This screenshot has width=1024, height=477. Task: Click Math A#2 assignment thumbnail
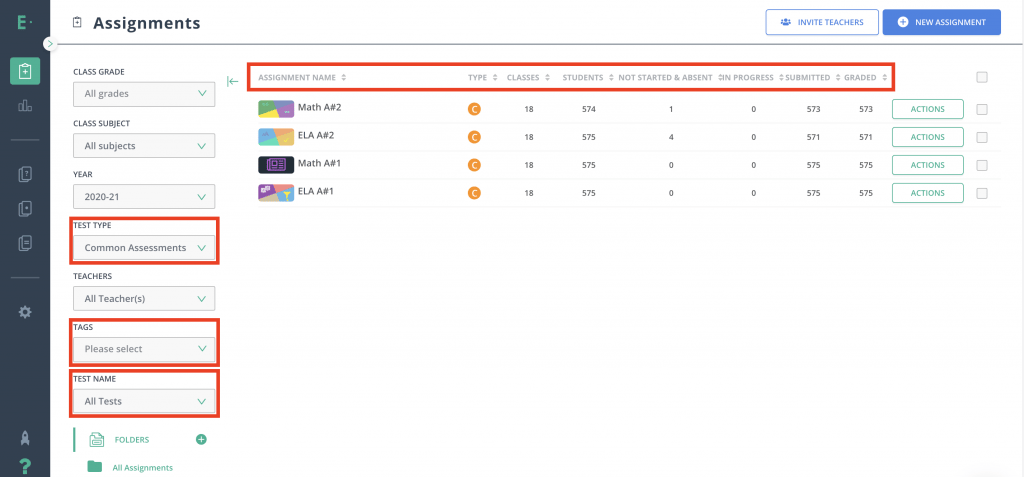(x=276, y=109)
